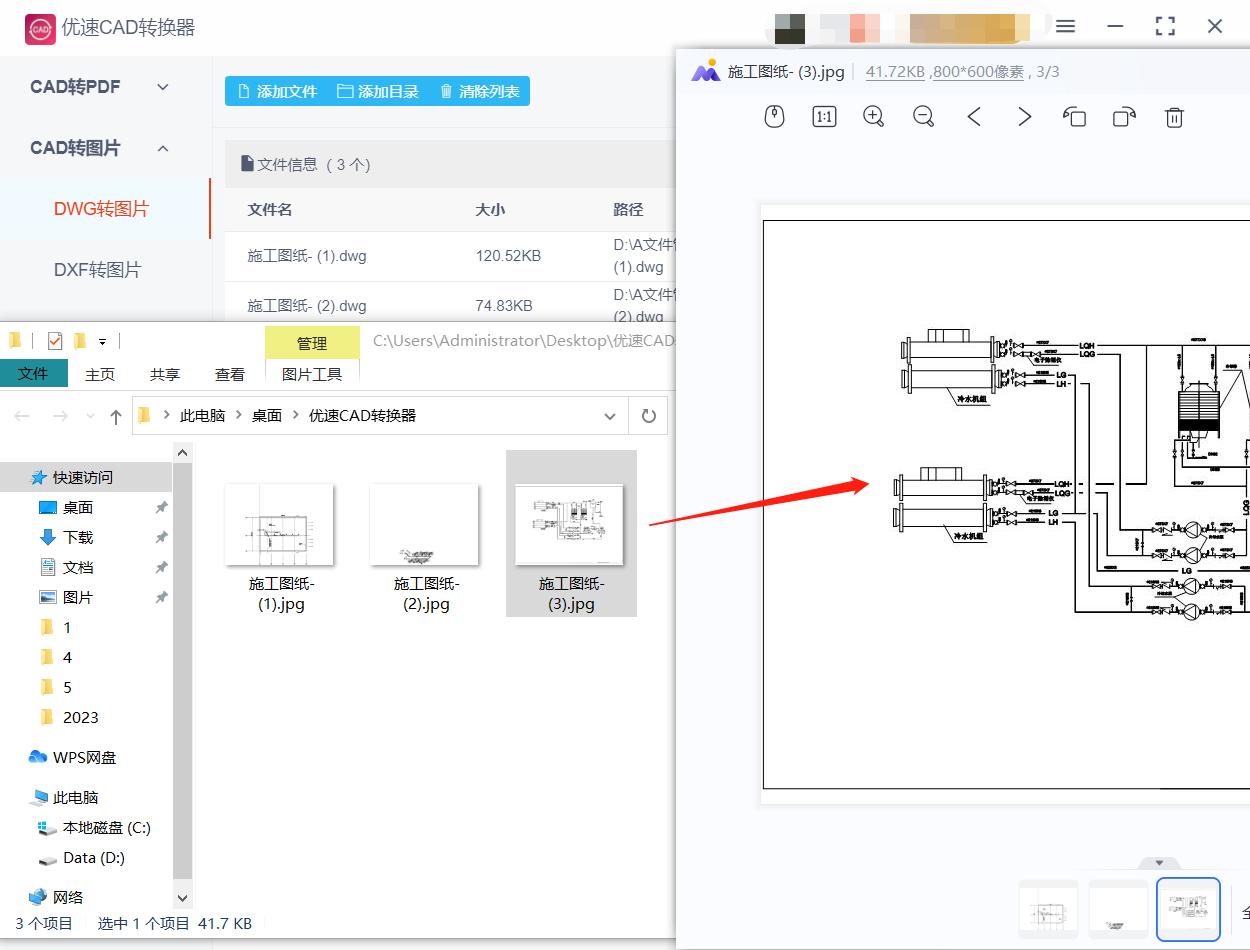The height and width of the screenshot is (950, 1250).
Task: Expand the CAD转PDF section
Action: coord(163,87)
